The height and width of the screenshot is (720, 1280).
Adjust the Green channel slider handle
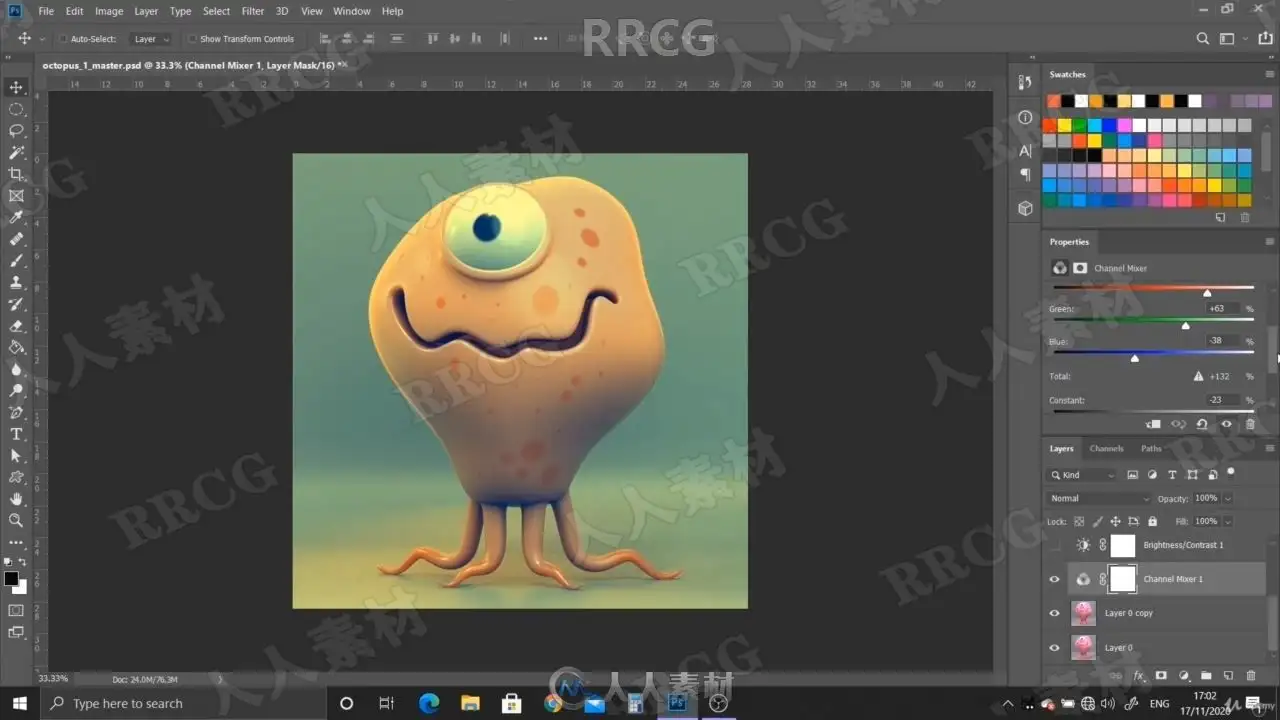click(x=1185, y=326)
